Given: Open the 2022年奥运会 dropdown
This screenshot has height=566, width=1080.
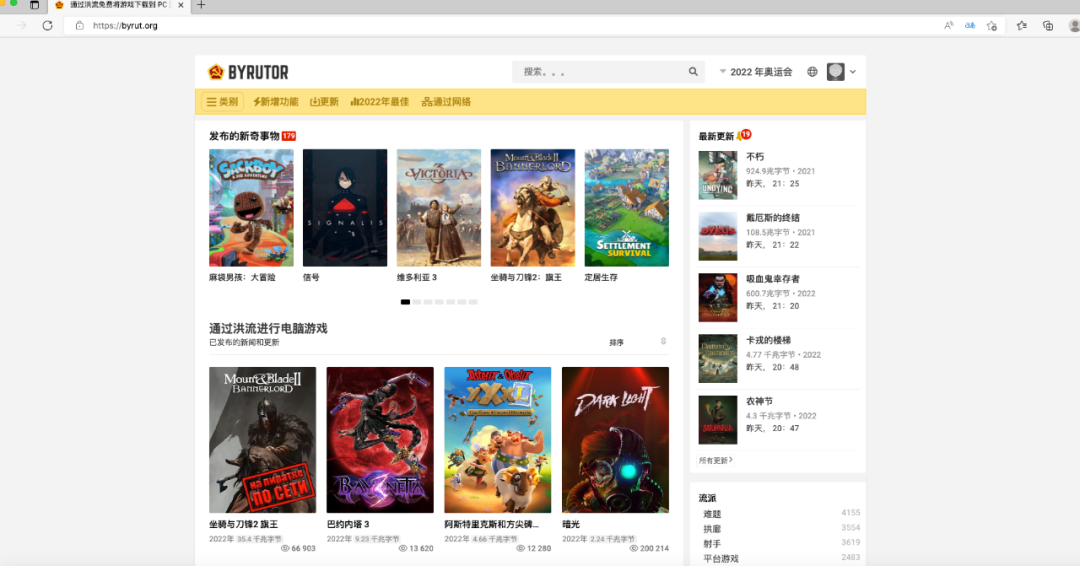Looking at the screenshot, I should pos(756,72).
